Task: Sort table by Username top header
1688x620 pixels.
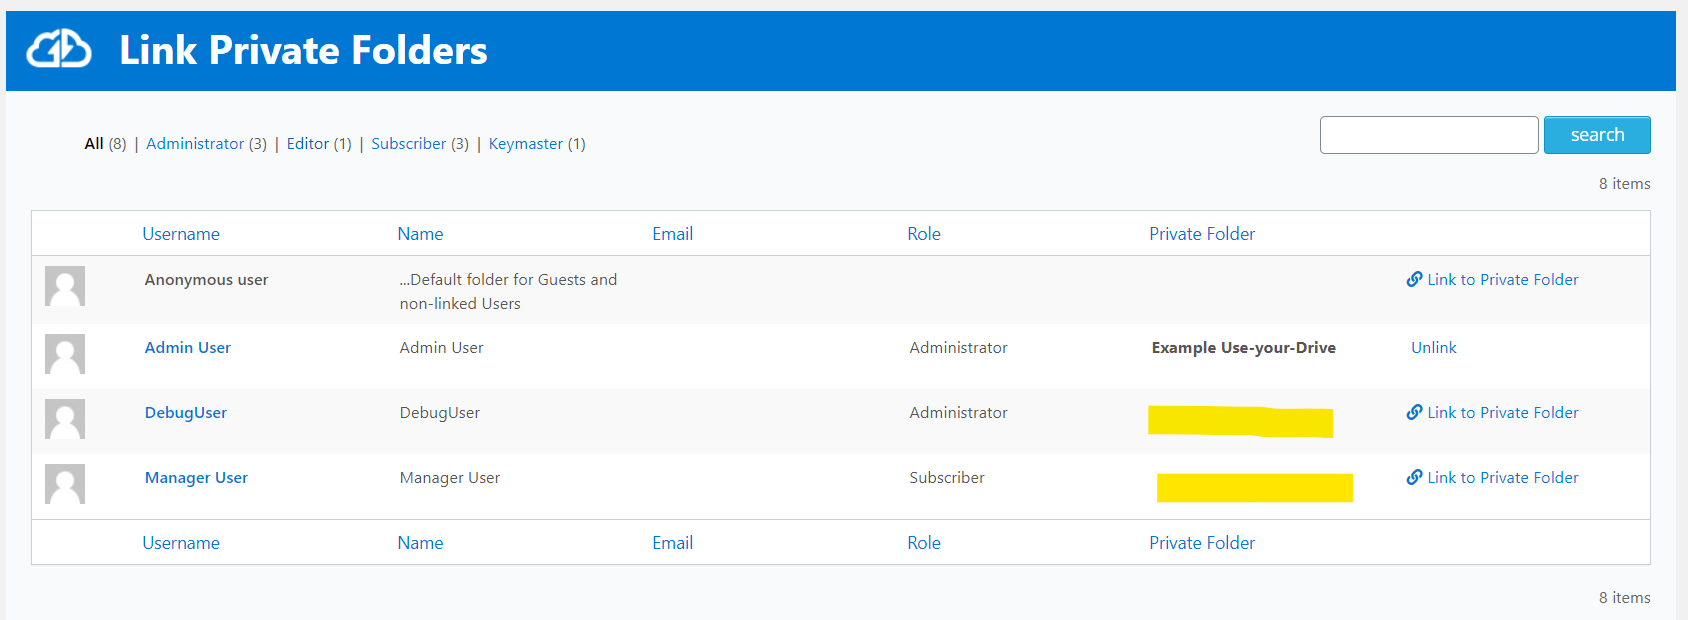Action: pyautogui.click(x=181, y=234)
